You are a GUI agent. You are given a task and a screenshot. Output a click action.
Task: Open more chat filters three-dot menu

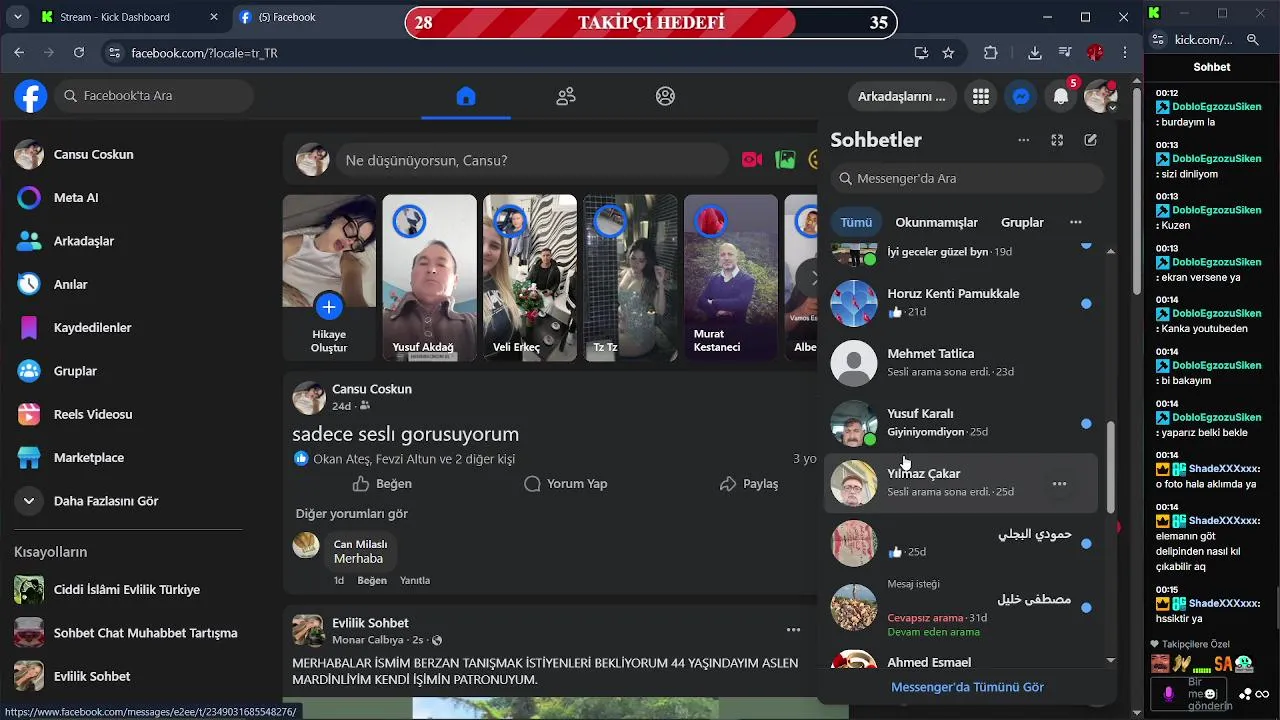pyautogui.click(x=1076, y=222)
